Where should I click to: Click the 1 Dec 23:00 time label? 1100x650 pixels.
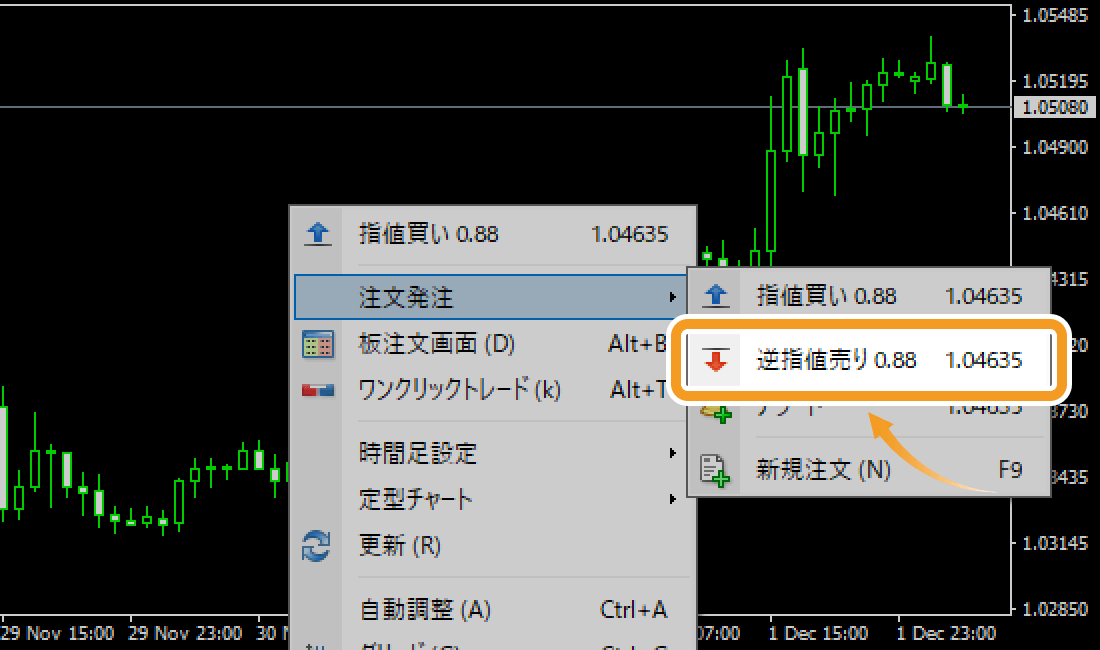click(x=946, y=634)
